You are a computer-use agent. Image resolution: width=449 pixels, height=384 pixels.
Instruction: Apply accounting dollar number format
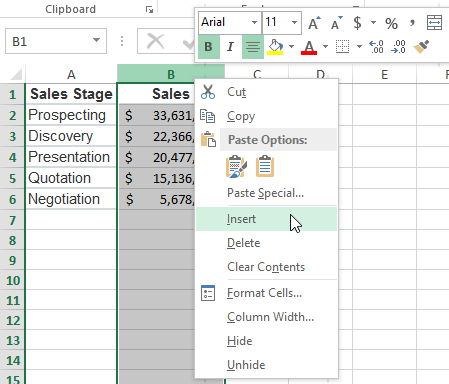[x=357, y=23]
